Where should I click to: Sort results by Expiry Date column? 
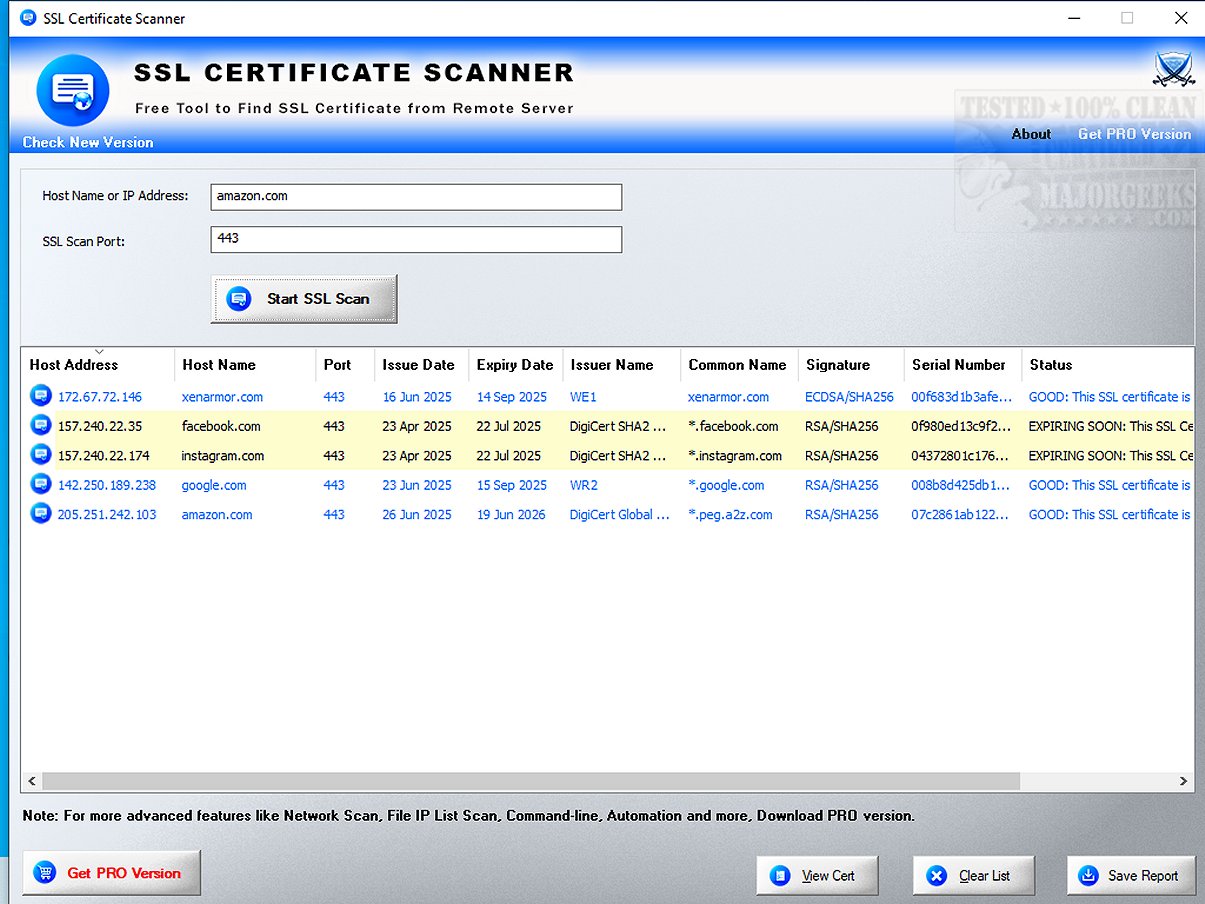pyautogui.click(x=514, y=365)
